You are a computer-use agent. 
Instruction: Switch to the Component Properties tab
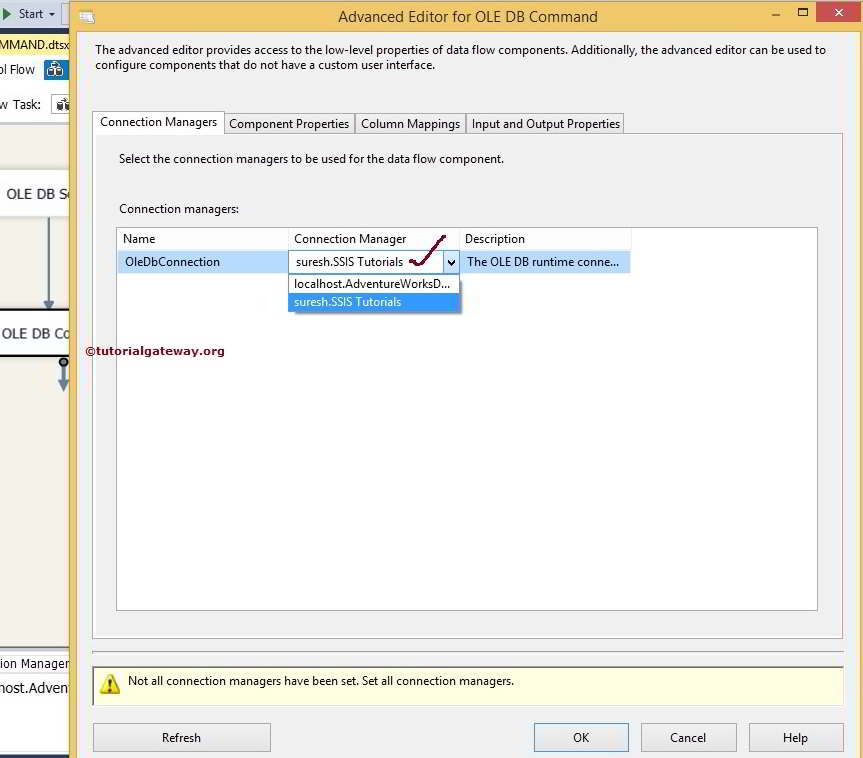[289, 123]
